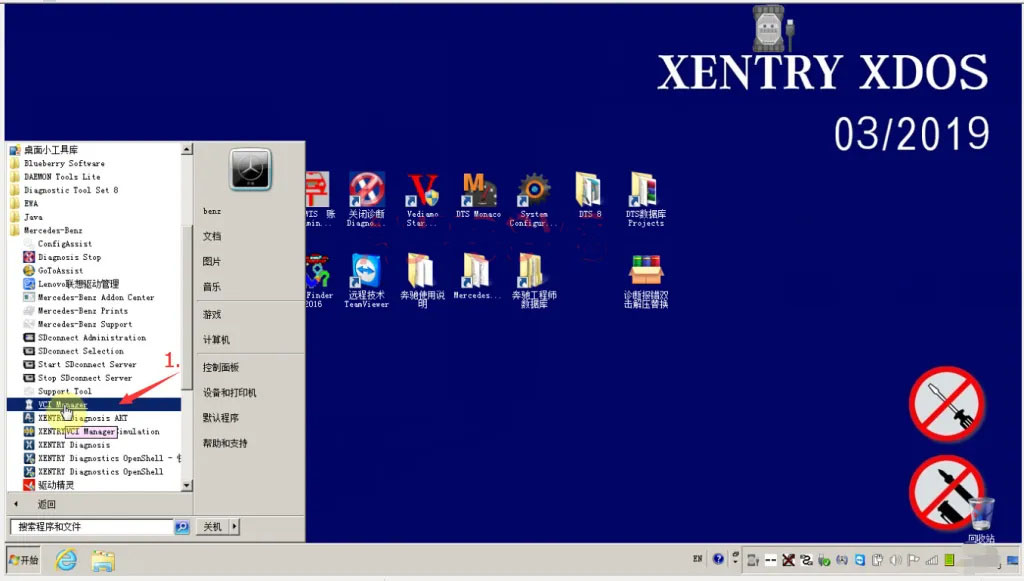Open 音乐 in Start menu
The width and height of the screenshot is (1024, 581).
212,287
